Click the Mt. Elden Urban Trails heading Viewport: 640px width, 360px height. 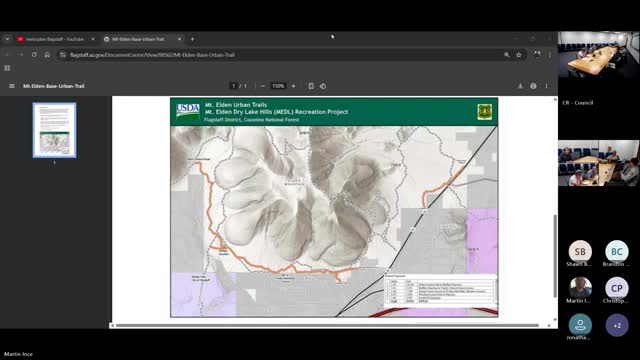[236, 105]
